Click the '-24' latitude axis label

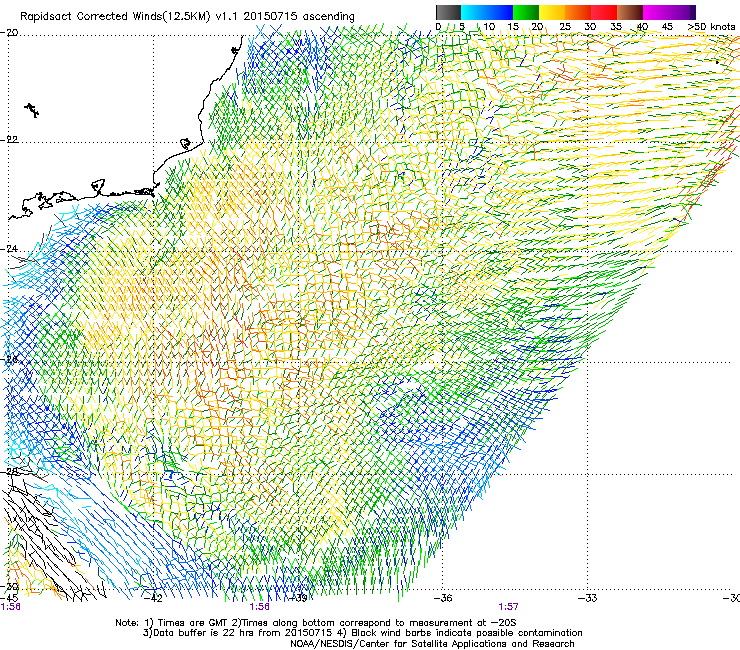tap(9, 249)
